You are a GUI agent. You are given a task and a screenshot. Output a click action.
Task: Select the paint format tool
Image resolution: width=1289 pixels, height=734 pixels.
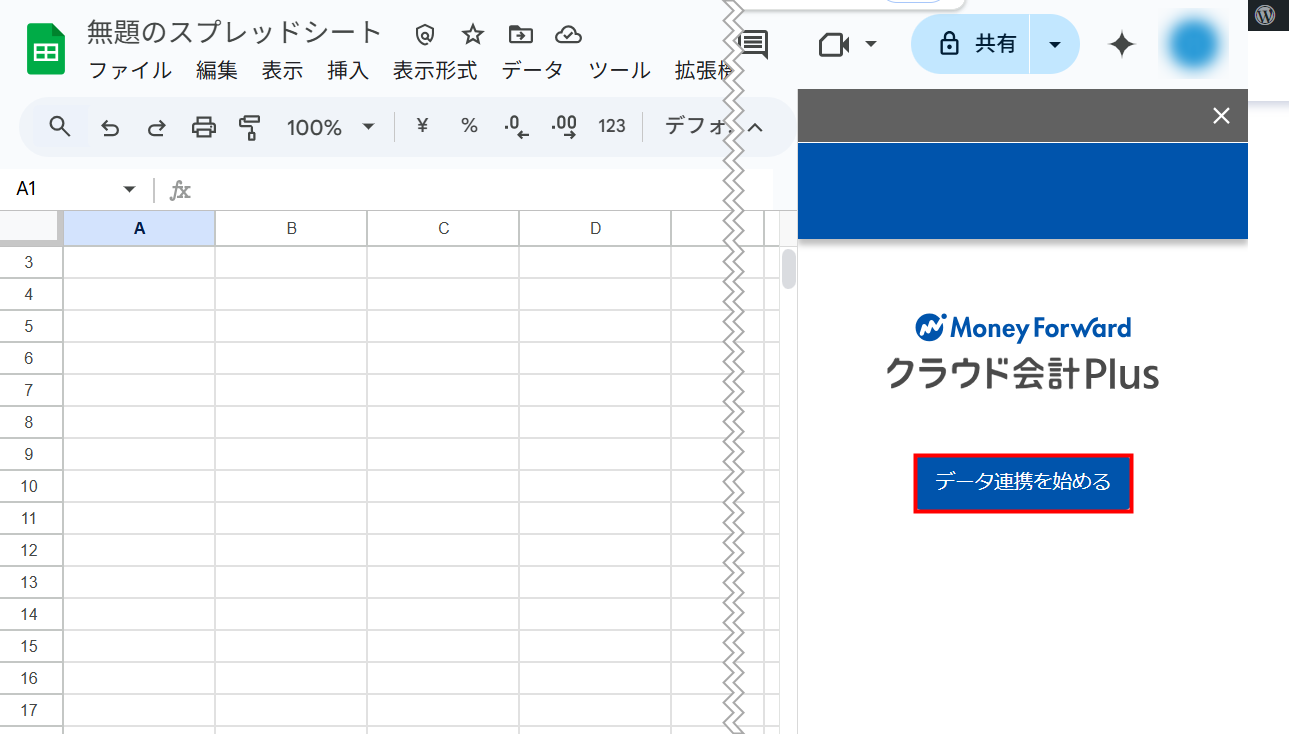250,127
